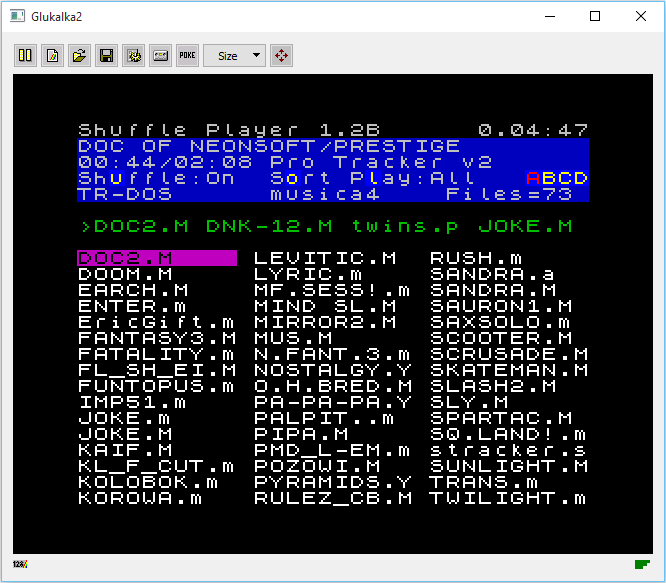Select TWILIGHT.m in the file list

(509, 499)
